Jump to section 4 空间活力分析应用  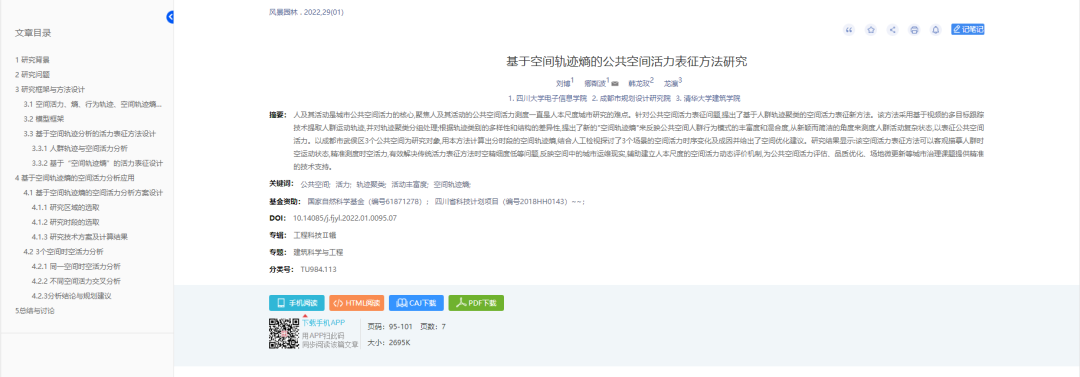[x=74, y=178]
